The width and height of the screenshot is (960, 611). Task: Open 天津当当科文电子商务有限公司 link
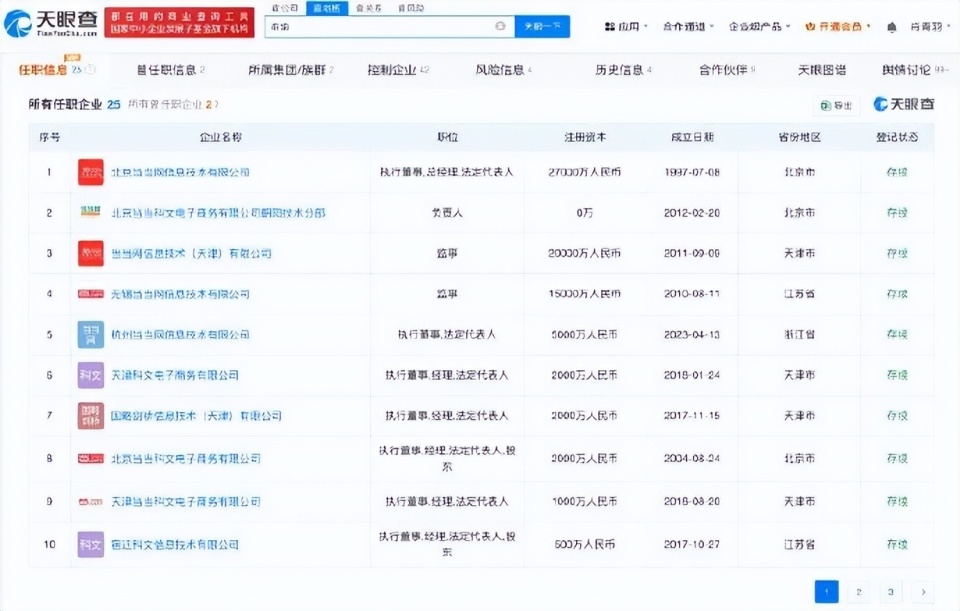click(186, 501)
